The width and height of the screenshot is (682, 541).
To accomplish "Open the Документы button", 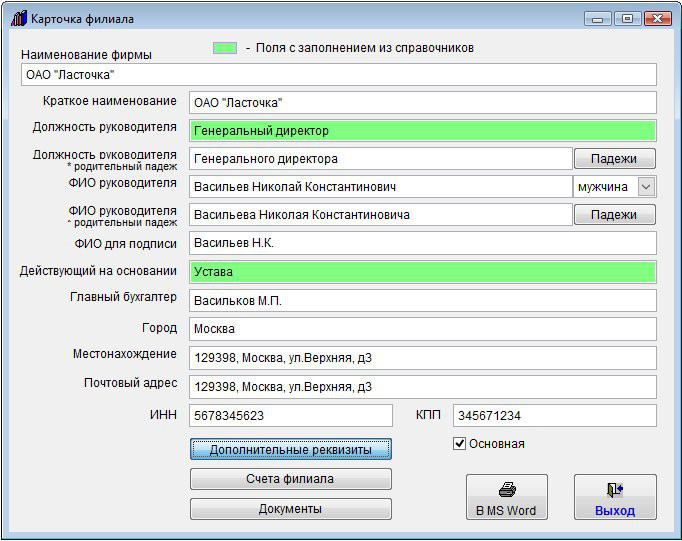I will (x=291, y=509).
